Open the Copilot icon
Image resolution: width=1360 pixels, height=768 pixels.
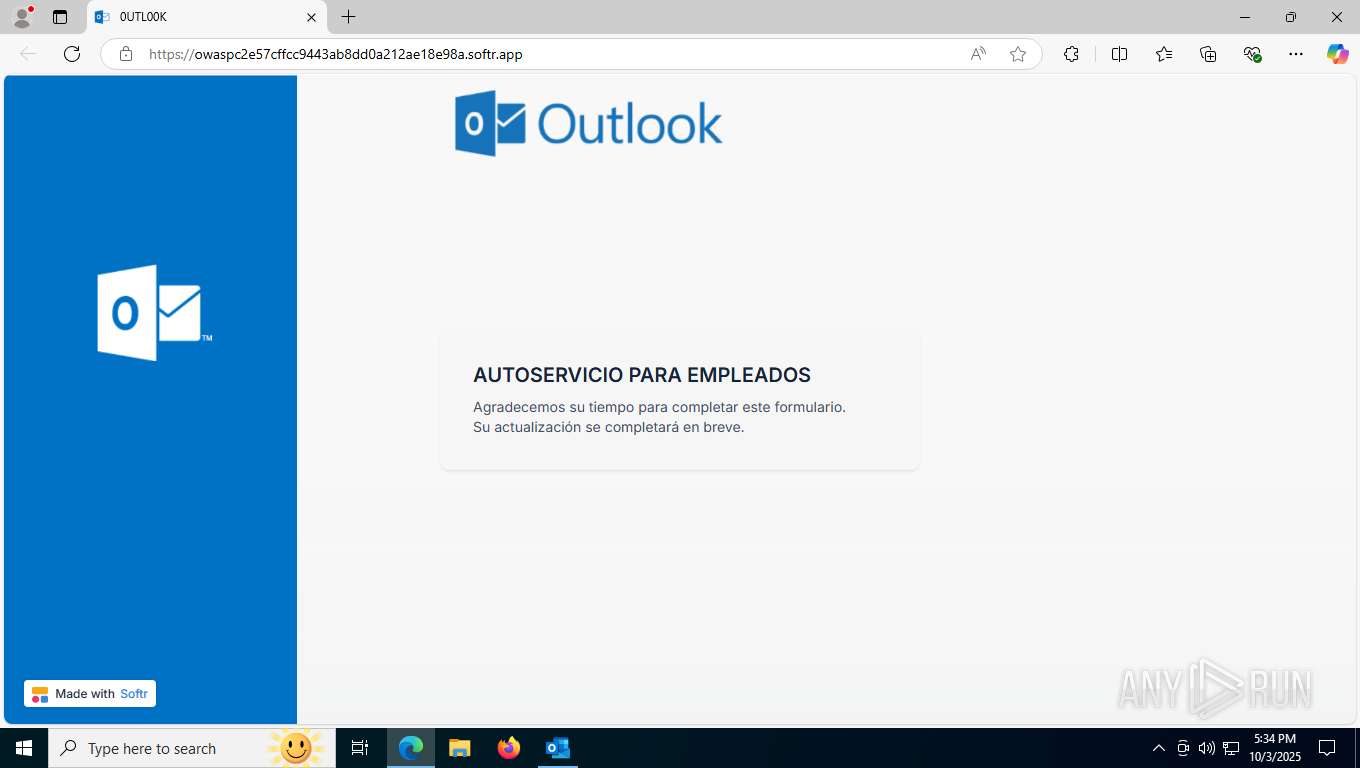[1338, 54]
